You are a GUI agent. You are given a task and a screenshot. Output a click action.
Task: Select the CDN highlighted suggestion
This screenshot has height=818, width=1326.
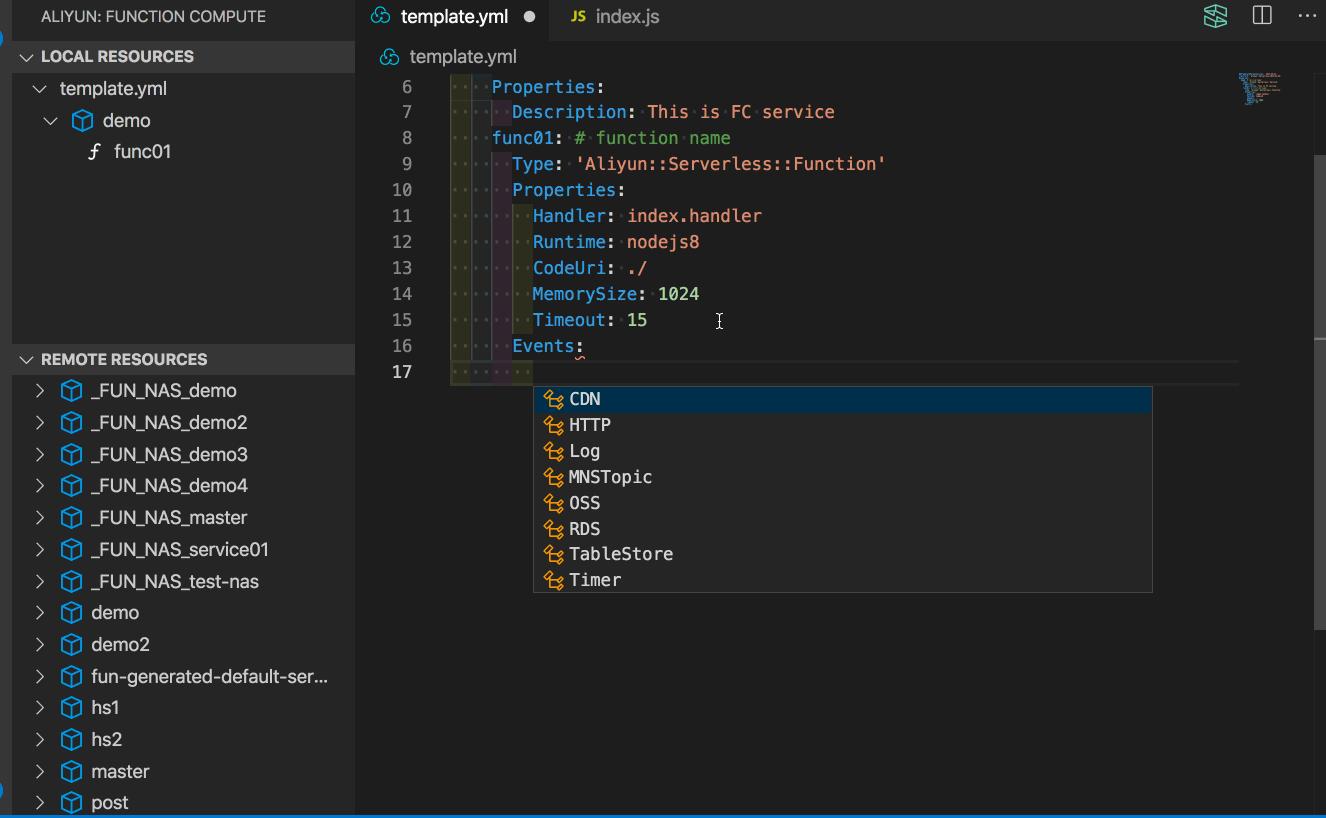586,398
